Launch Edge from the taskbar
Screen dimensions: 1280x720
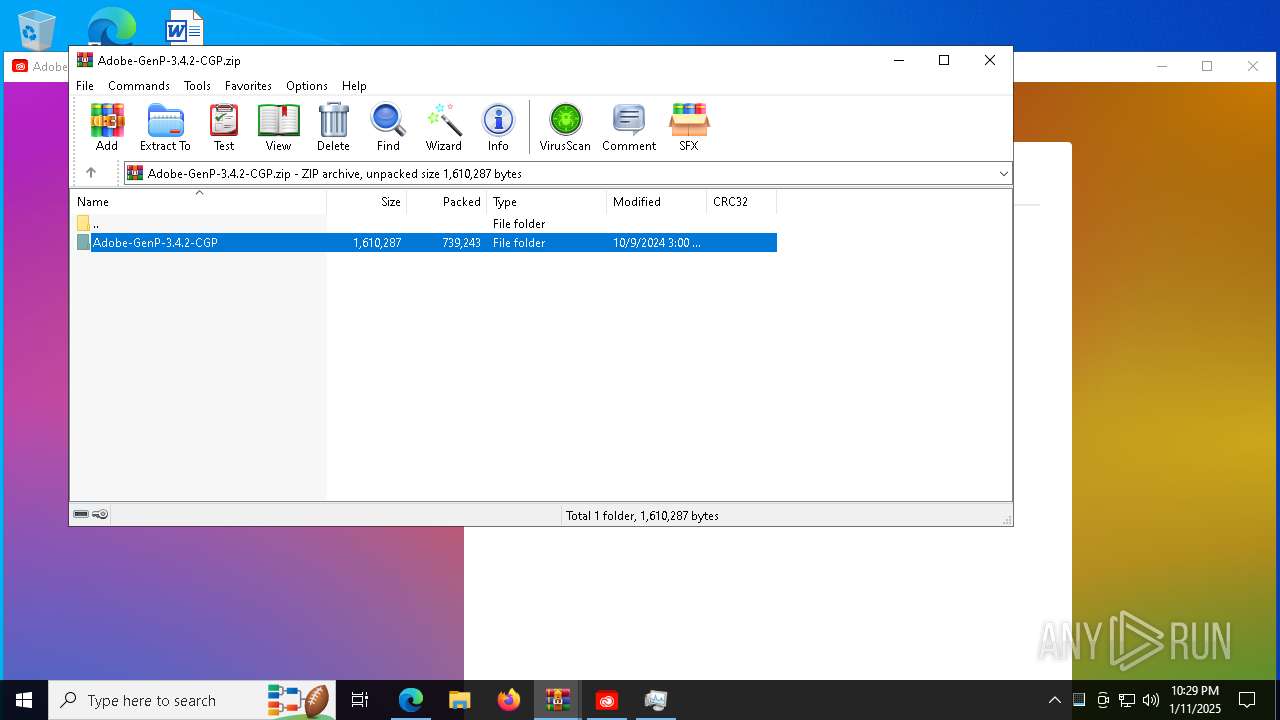pos(411,700)
